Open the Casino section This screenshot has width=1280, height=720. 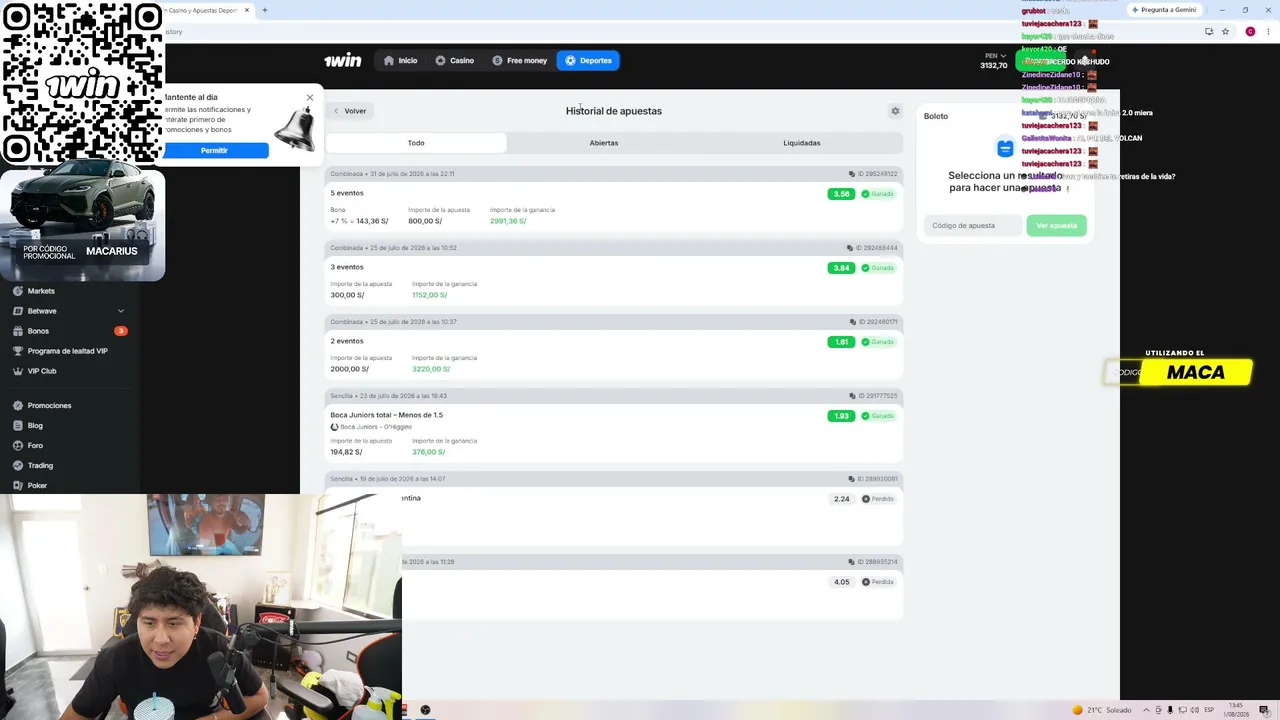click(x=454, y=61)
